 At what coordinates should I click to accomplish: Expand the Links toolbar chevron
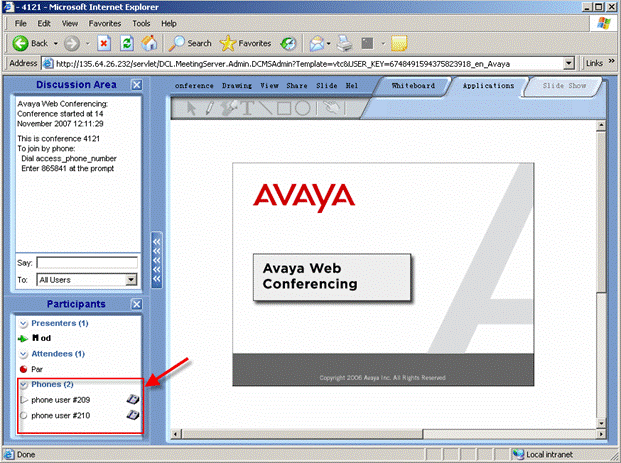click(x=611, y=61)
